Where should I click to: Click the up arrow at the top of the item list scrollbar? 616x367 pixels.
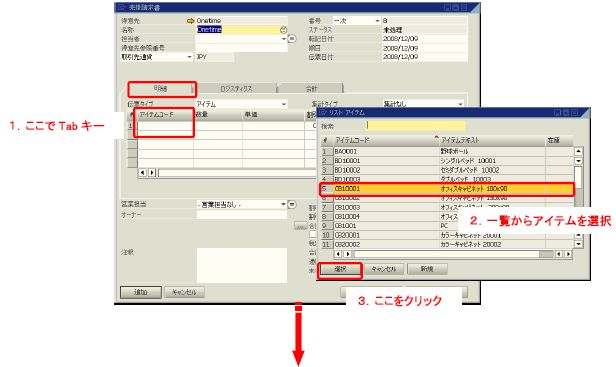pos(578,151)
